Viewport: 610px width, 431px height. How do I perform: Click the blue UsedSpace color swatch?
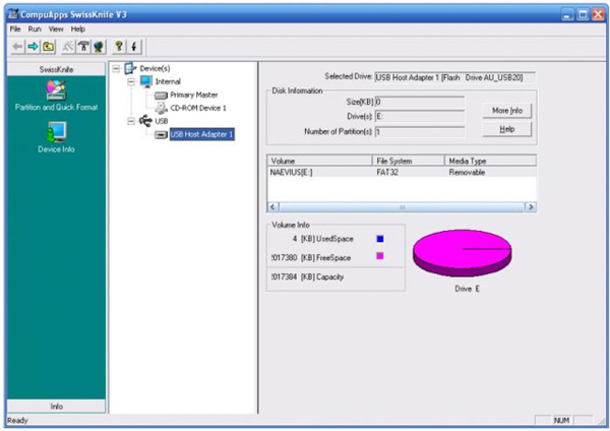[380, 239]
